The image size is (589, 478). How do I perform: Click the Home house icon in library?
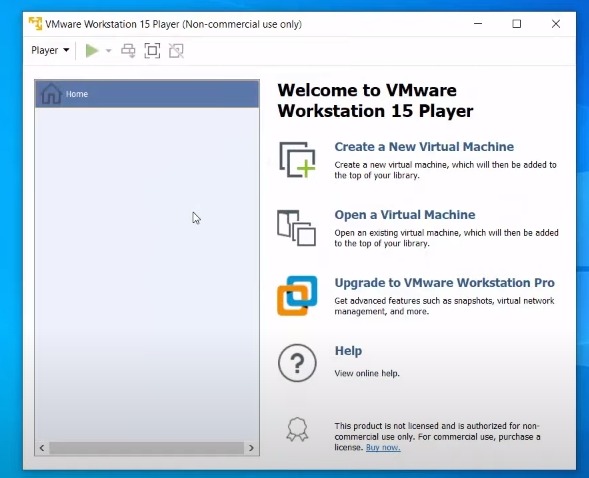pyautogui.click(x=51, y=93)
